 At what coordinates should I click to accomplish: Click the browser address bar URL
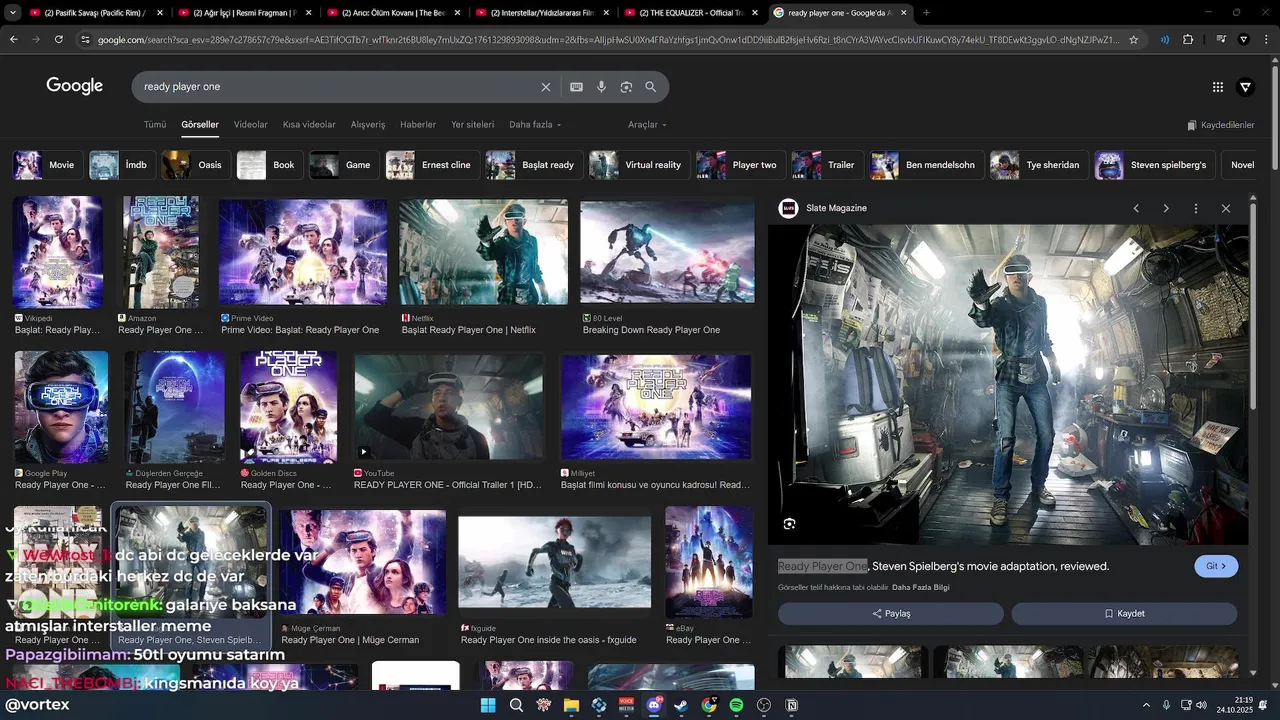pos(608,40)
